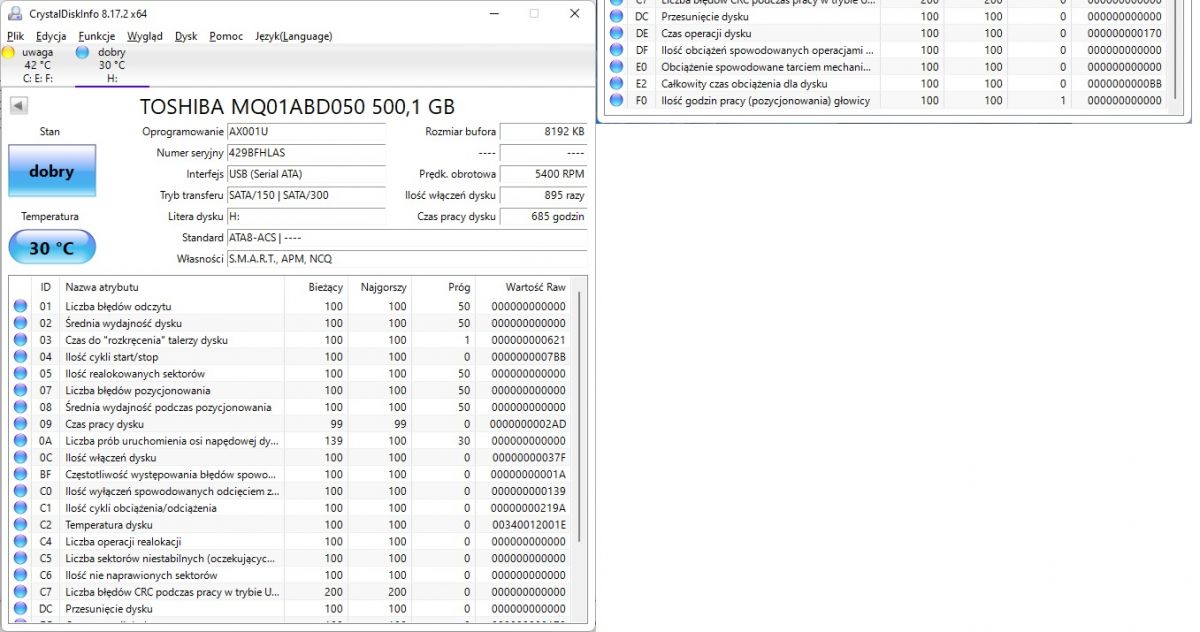Click the Najgorszy column header
This screenshot has width=1200, height=632.
[x=381, y=287]
